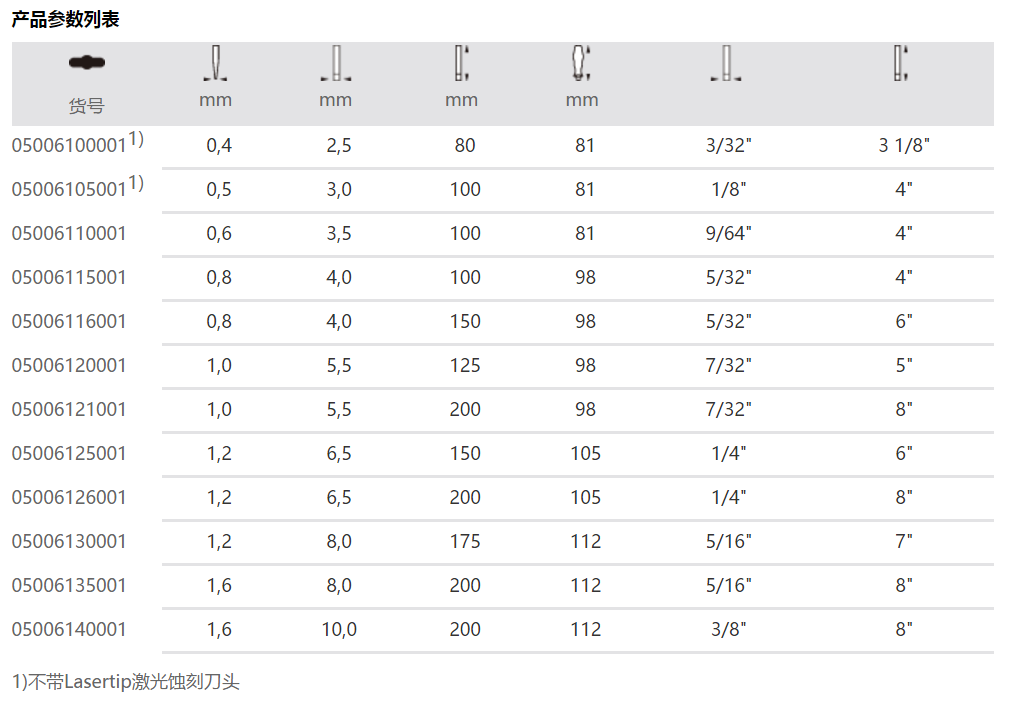Choose product code 05006116001

coord(69,322)
